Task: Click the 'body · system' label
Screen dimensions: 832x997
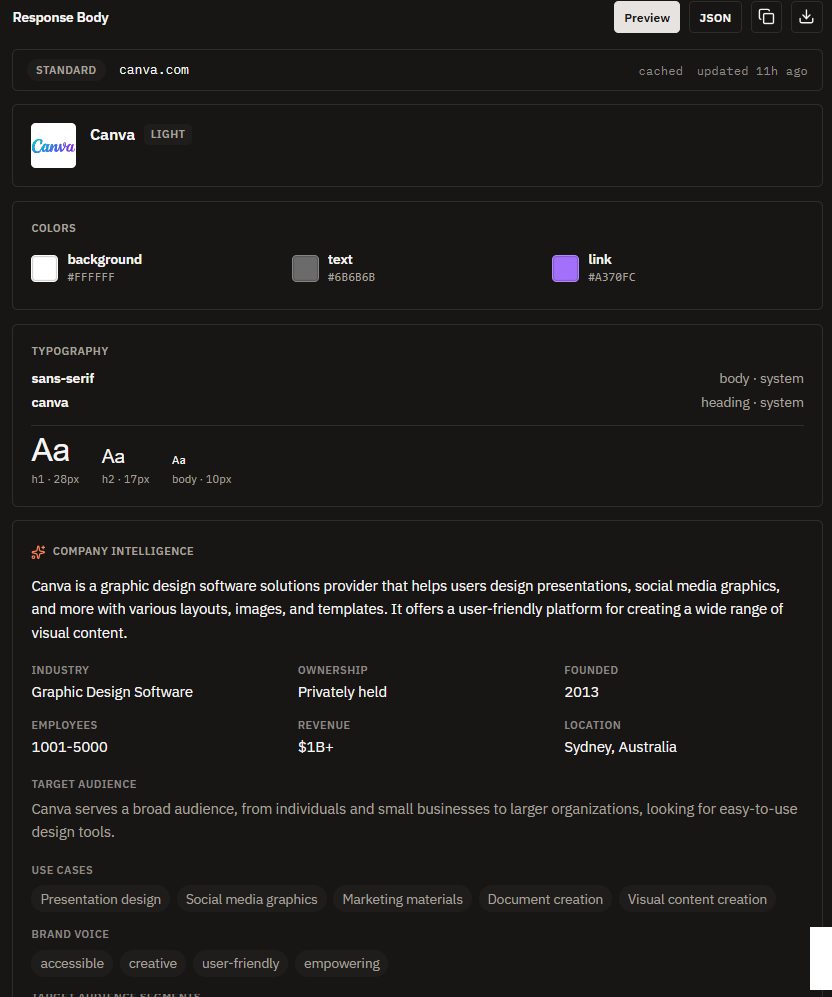Action: click(x=761, y=378)
